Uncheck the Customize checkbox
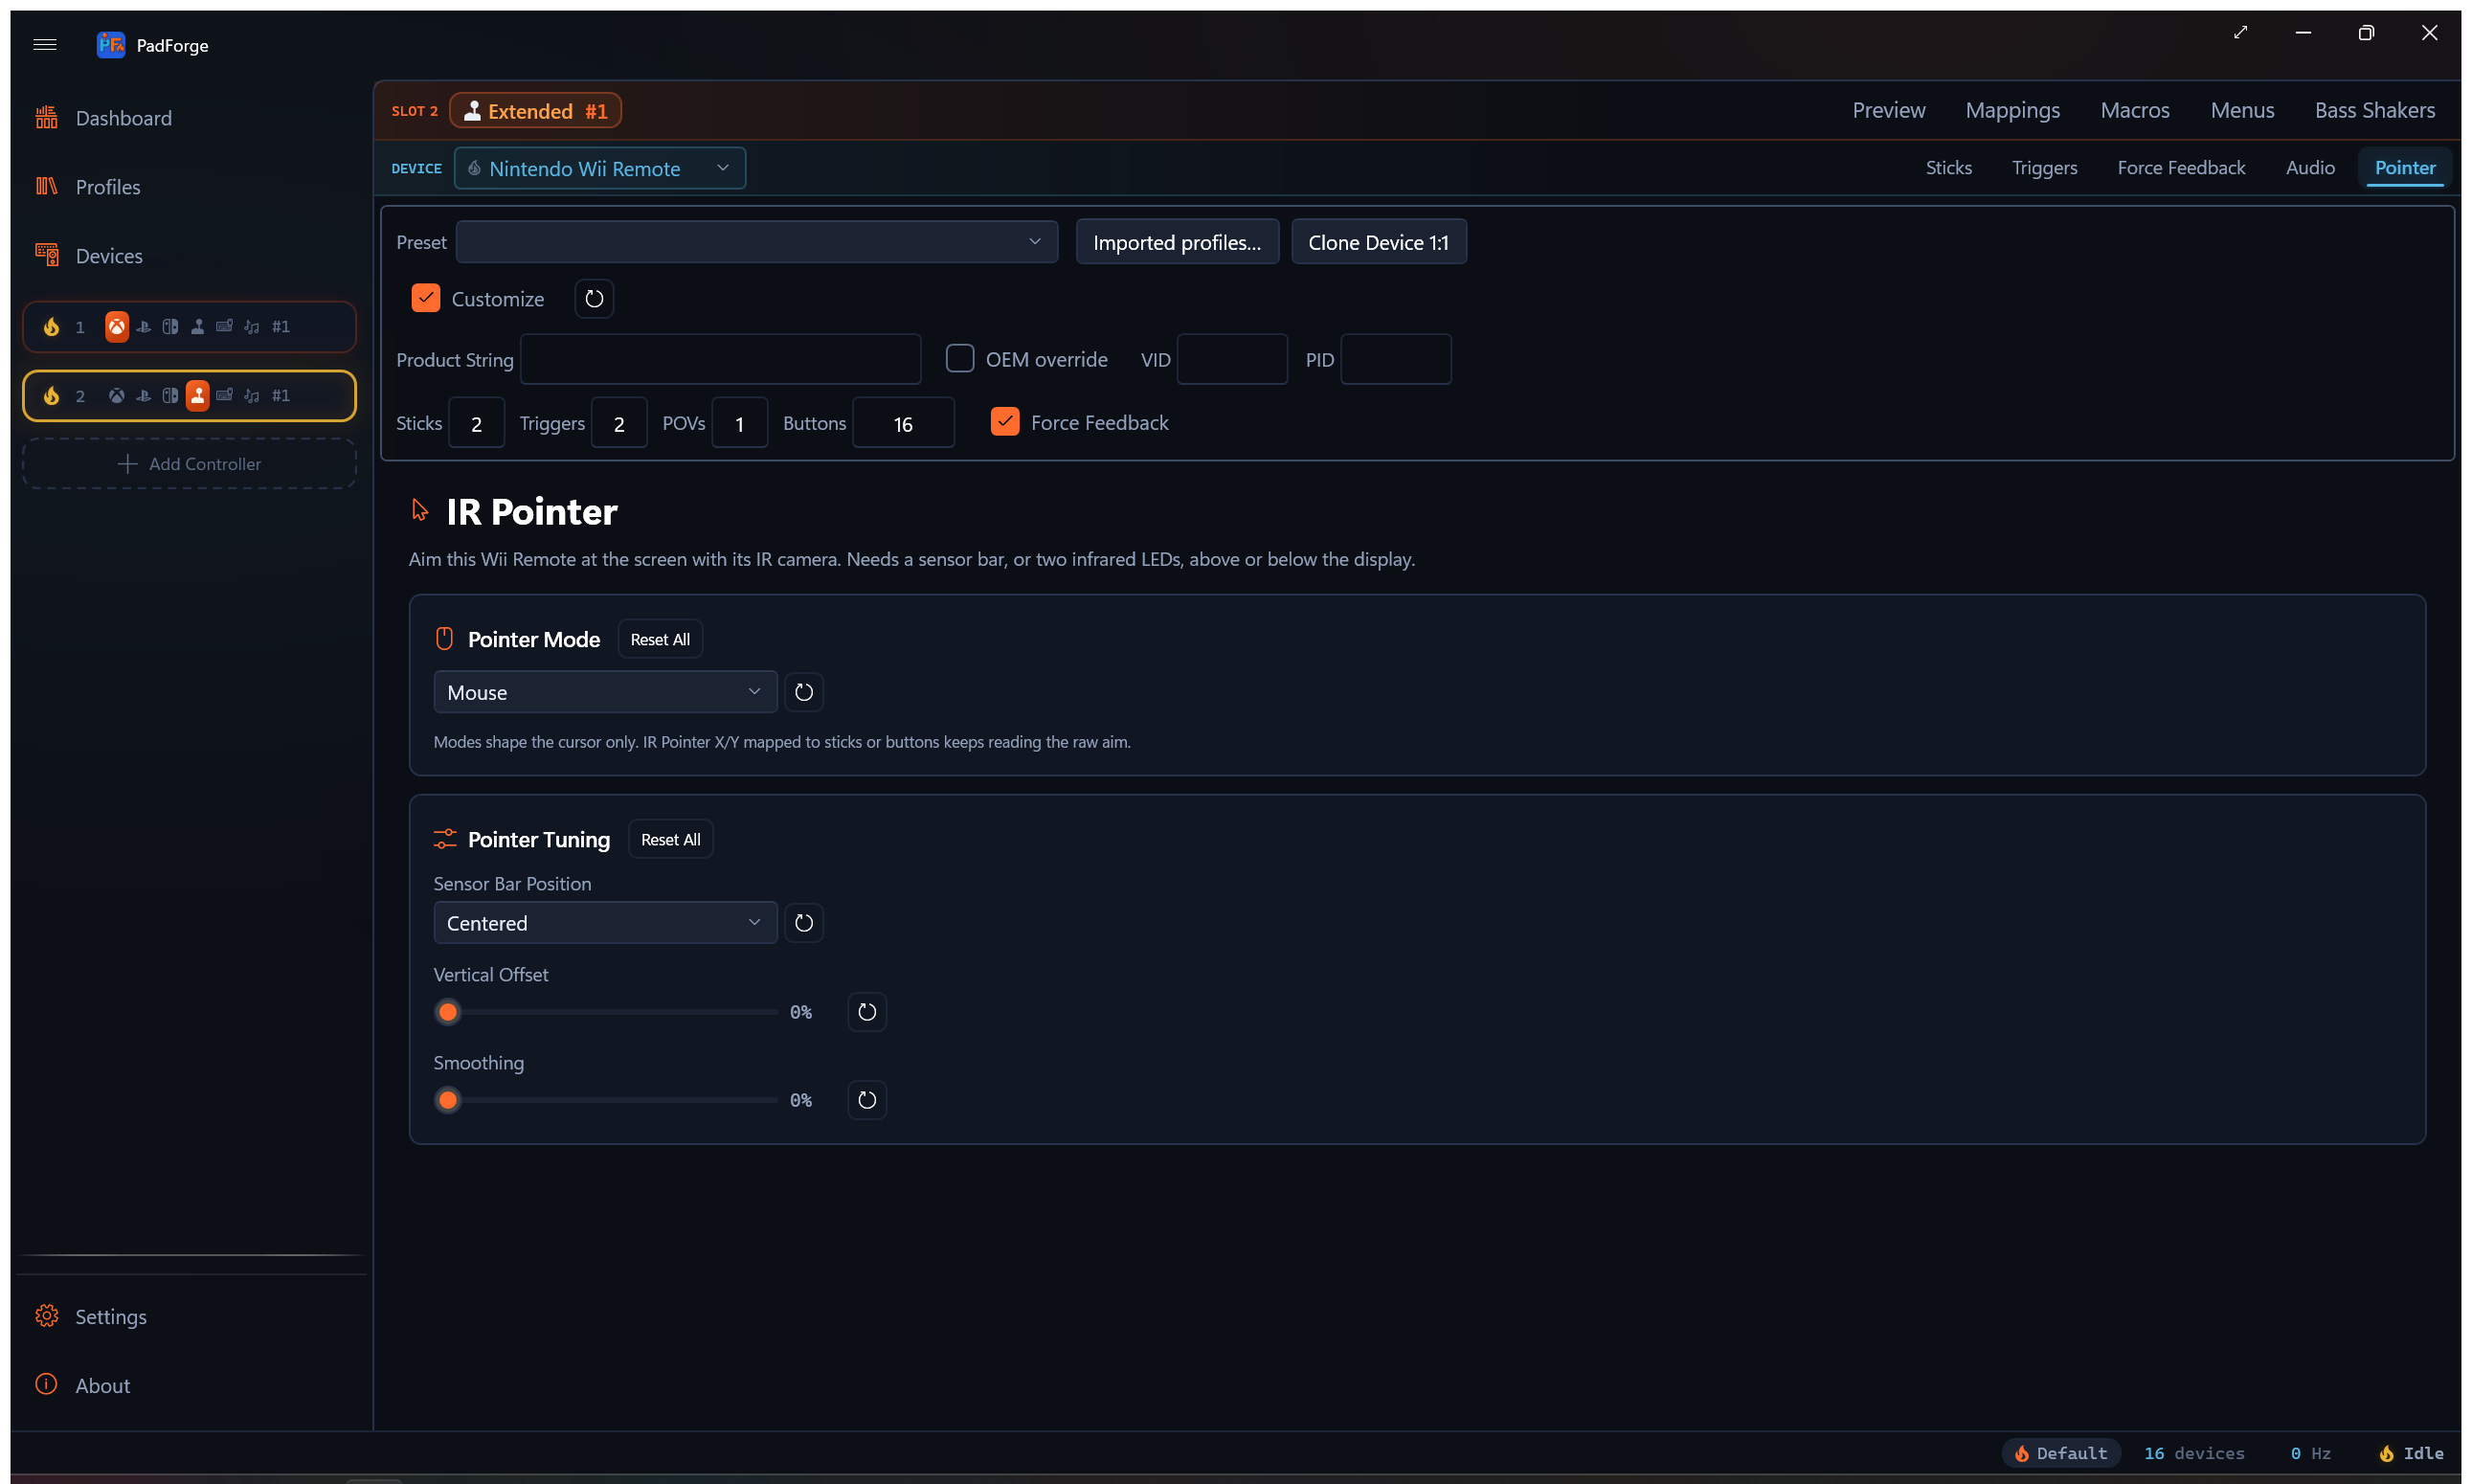Image resolution: width=2472 pixels, height=1484 pixels. (426, 297)
